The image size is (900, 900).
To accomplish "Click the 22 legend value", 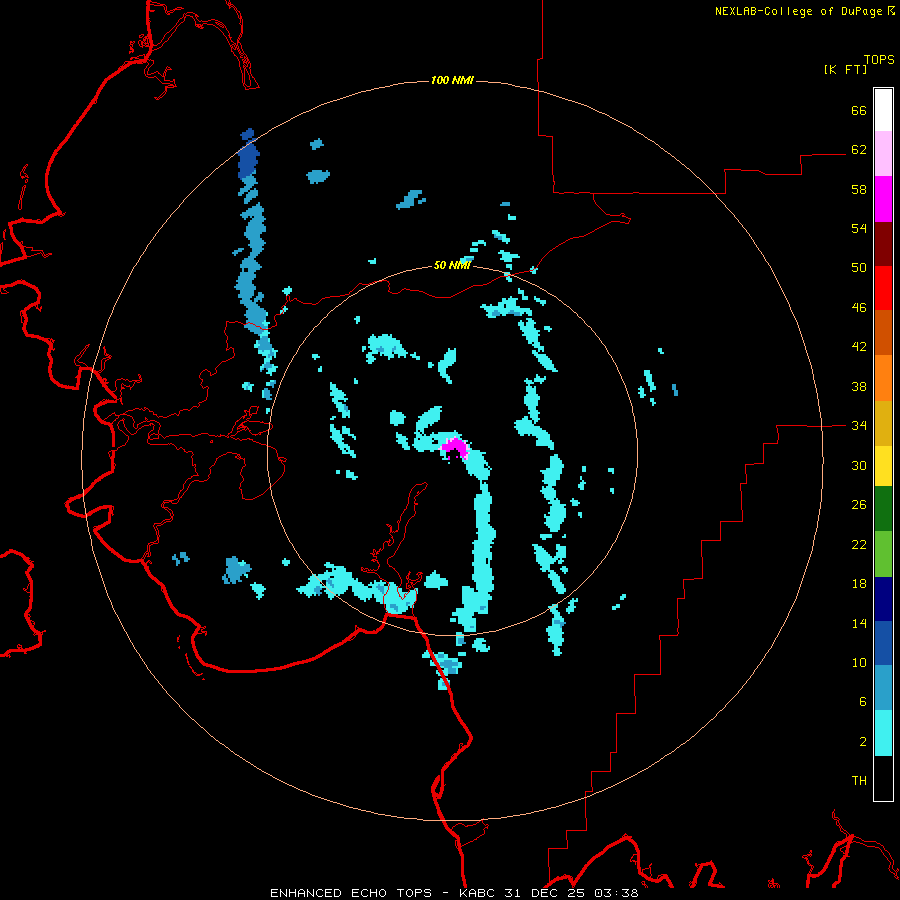I will [x=859, y=544].
